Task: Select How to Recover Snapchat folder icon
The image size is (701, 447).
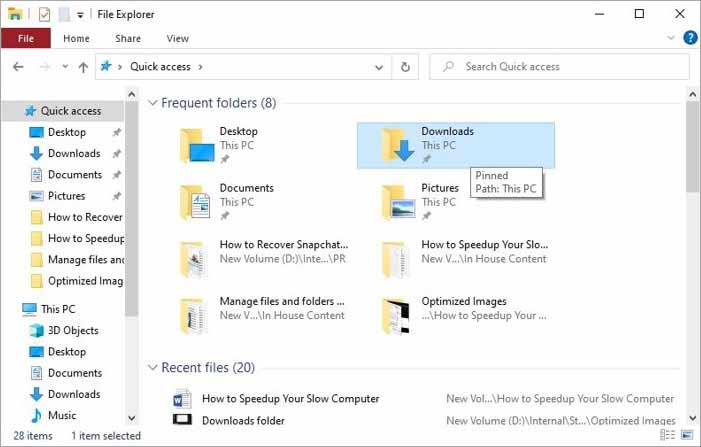Action: pos(194,259)
